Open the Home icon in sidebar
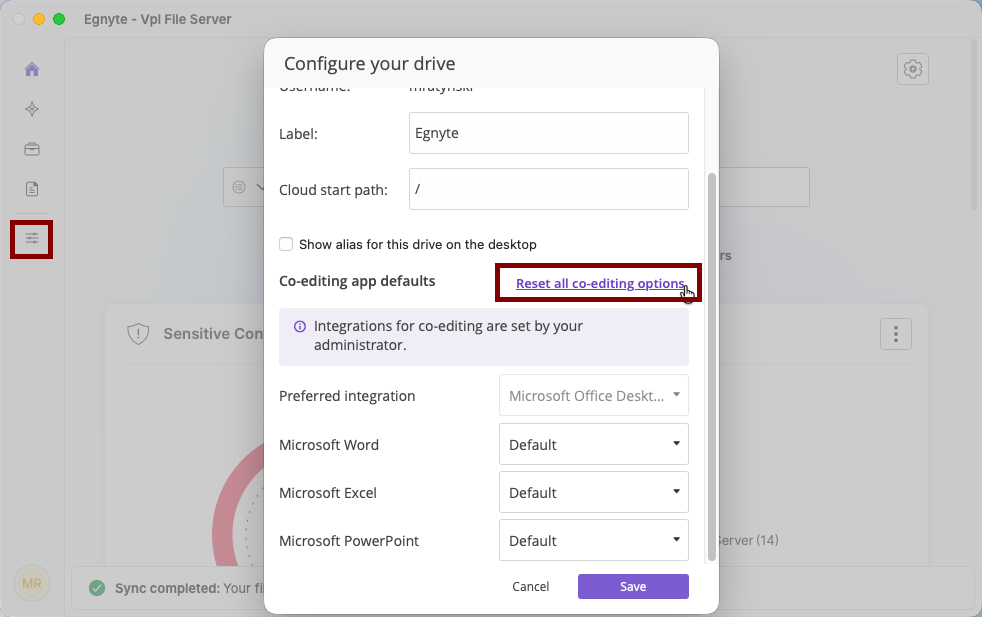This screenshot has width=982, height=617. (32, 69)
